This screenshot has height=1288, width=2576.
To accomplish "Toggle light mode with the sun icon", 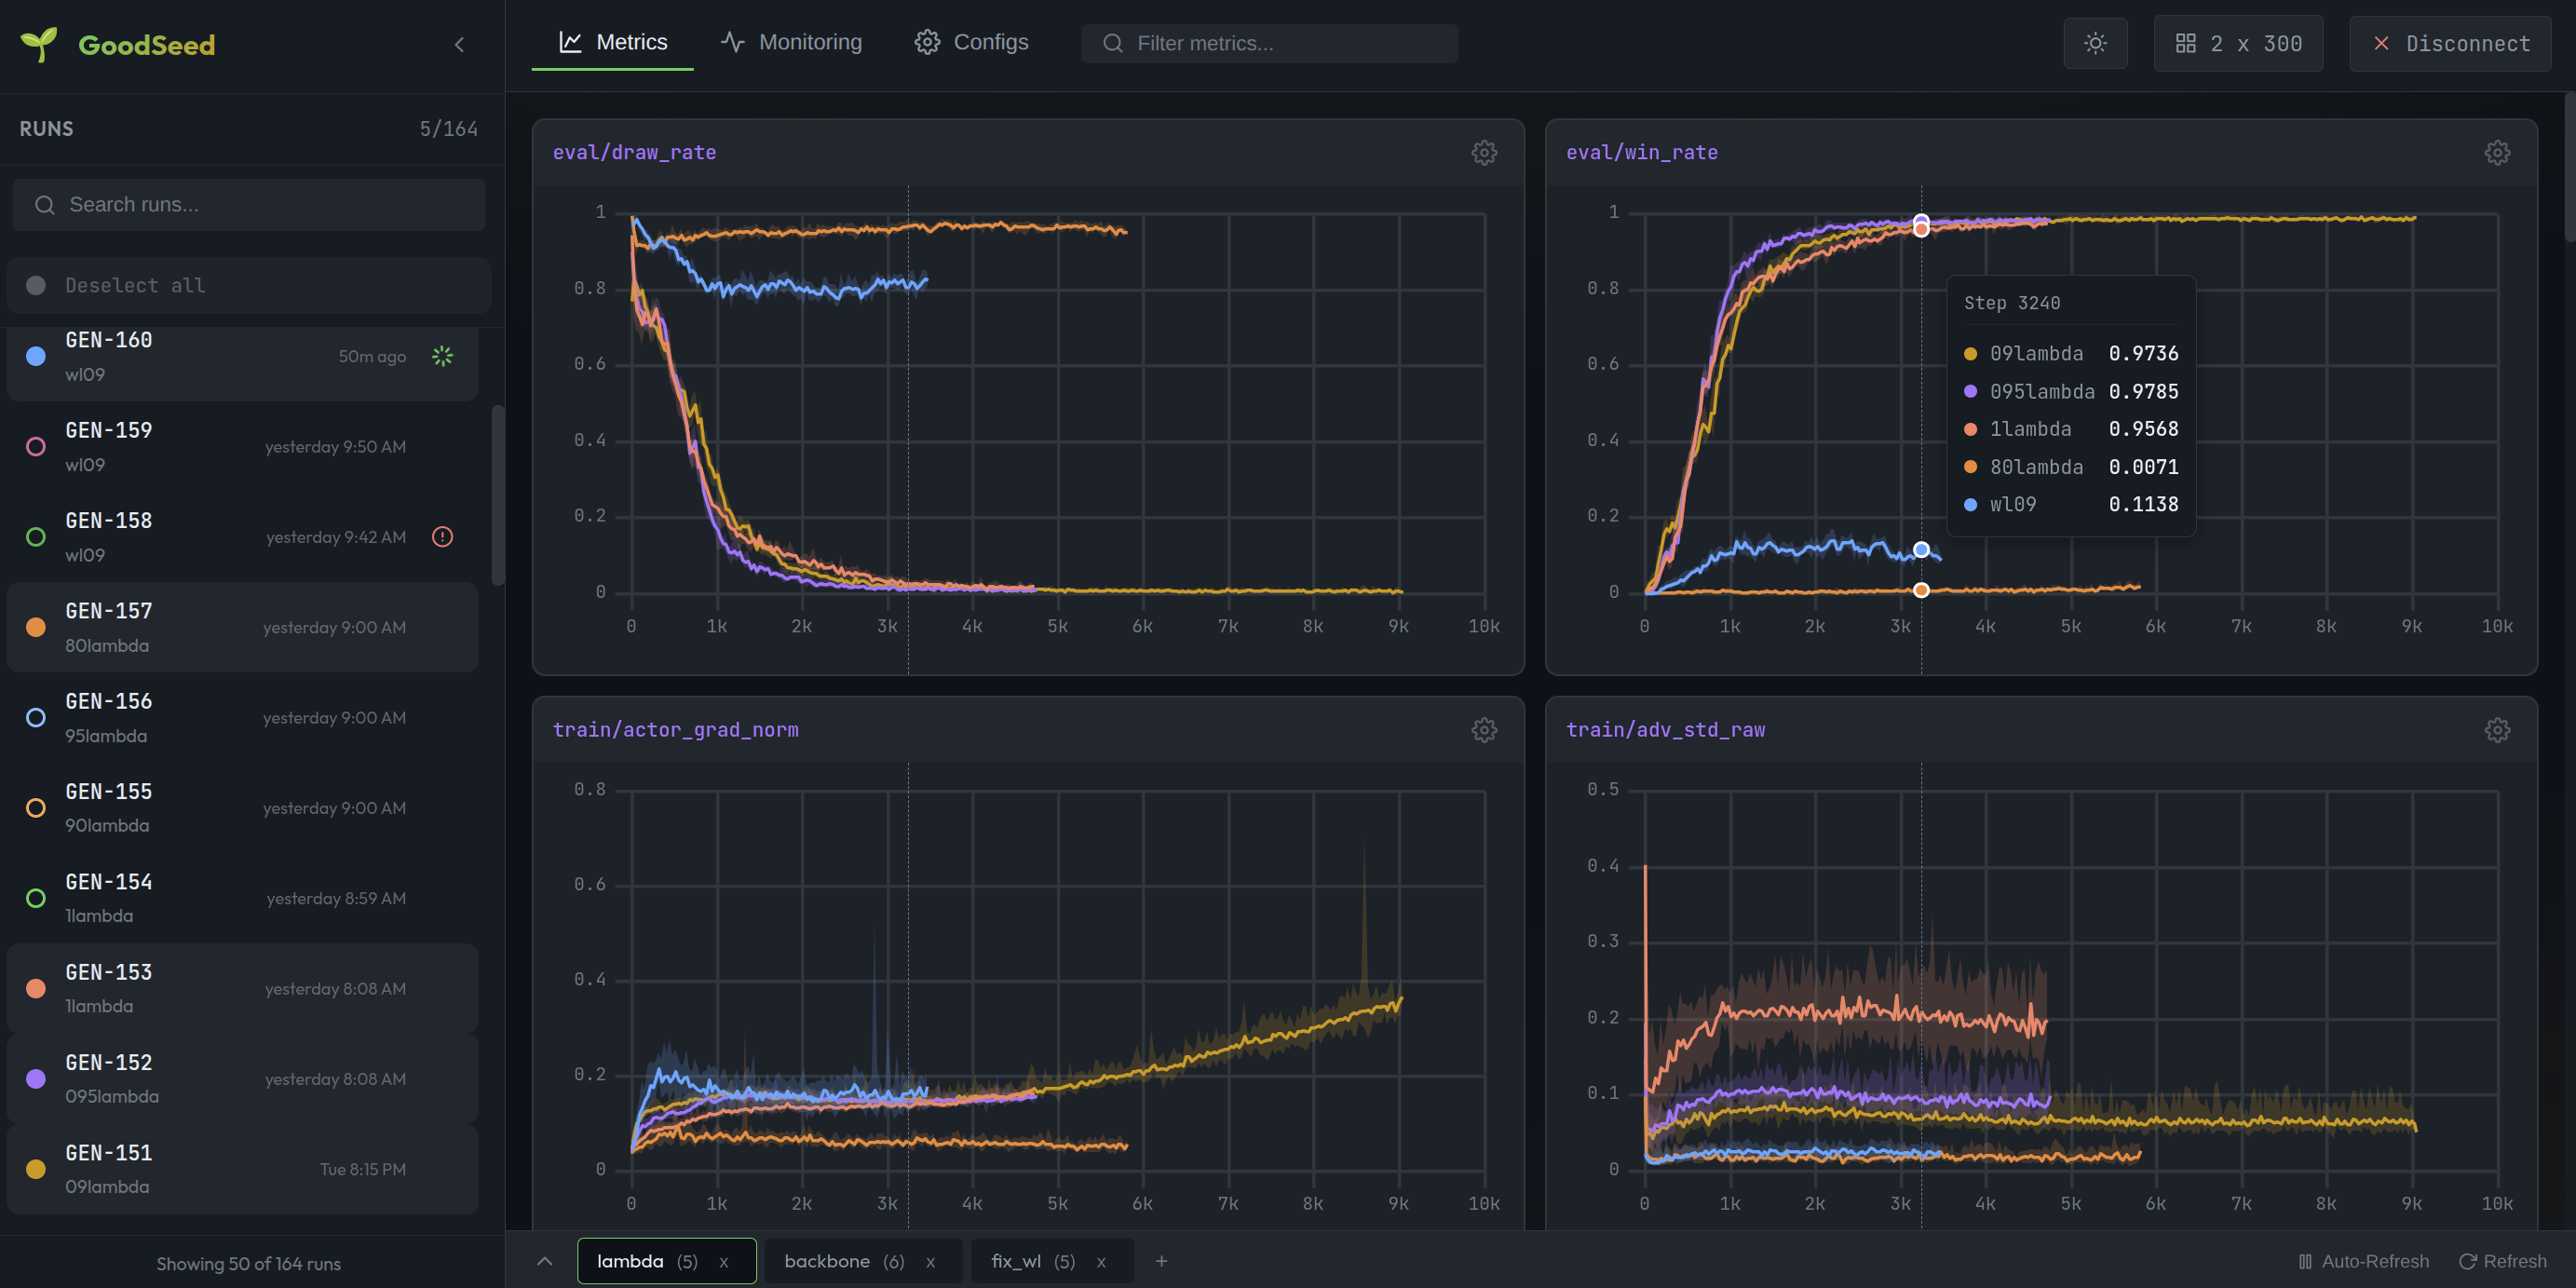I will [x=2095, y=43].
